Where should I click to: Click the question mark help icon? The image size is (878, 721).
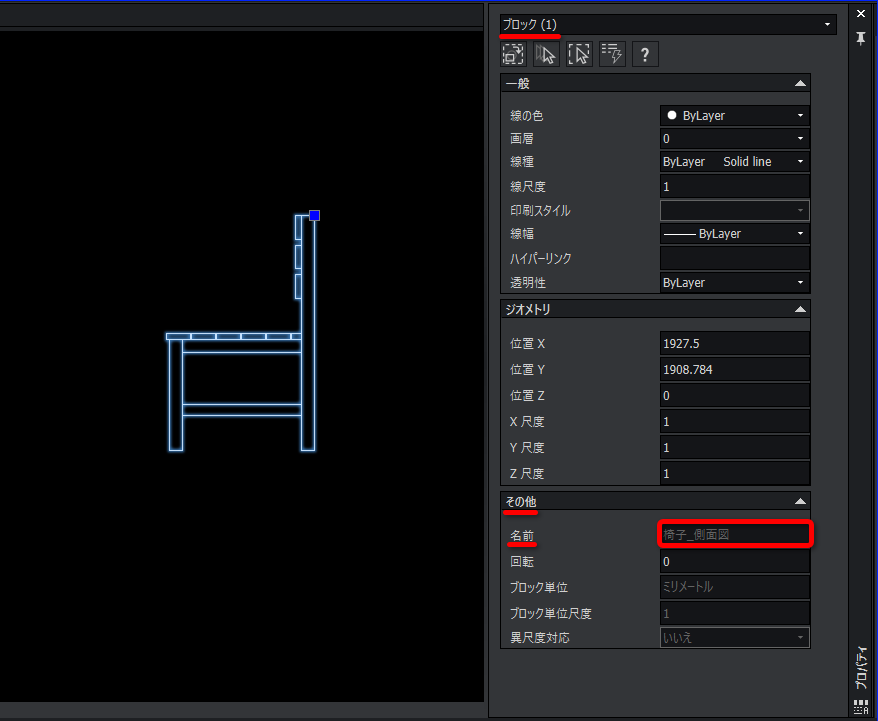tap(645, 55)
